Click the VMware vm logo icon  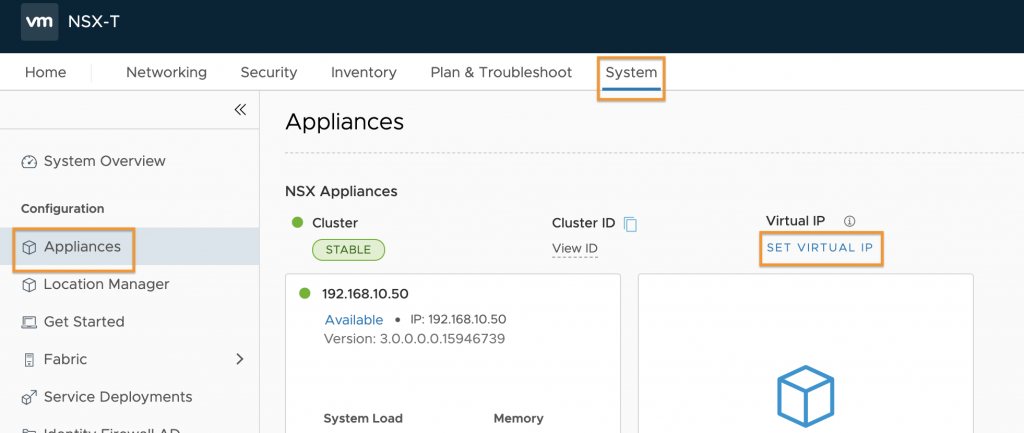pos(39,22)
